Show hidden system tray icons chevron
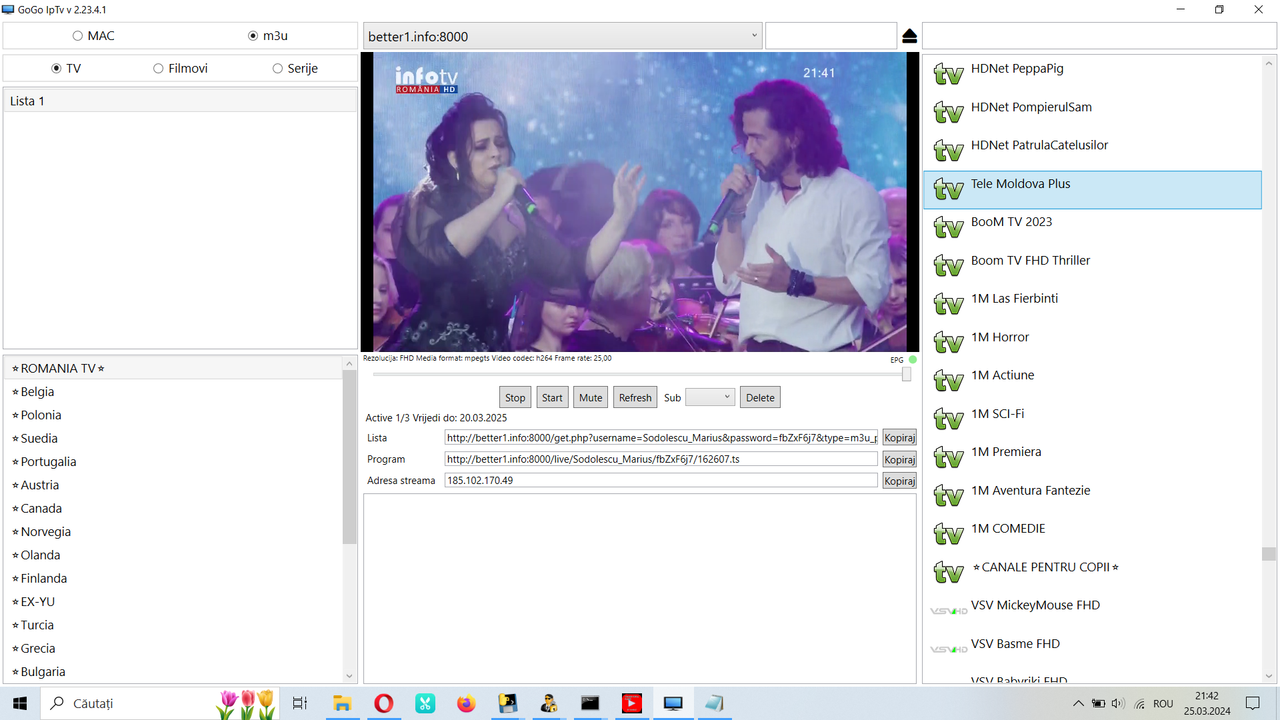This screenshot has width=1280, height=720. (x=1078, y=703)
